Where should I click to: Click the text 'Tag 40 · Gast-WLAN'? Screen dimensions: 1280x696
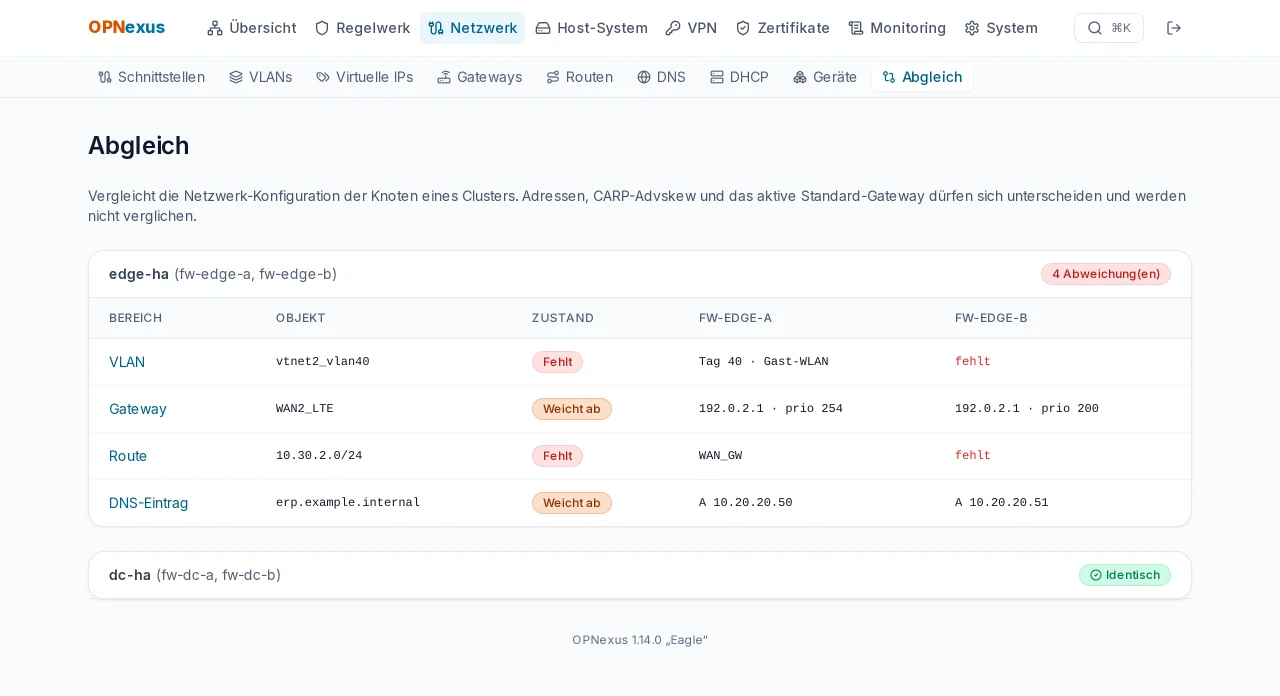point(764,362)
